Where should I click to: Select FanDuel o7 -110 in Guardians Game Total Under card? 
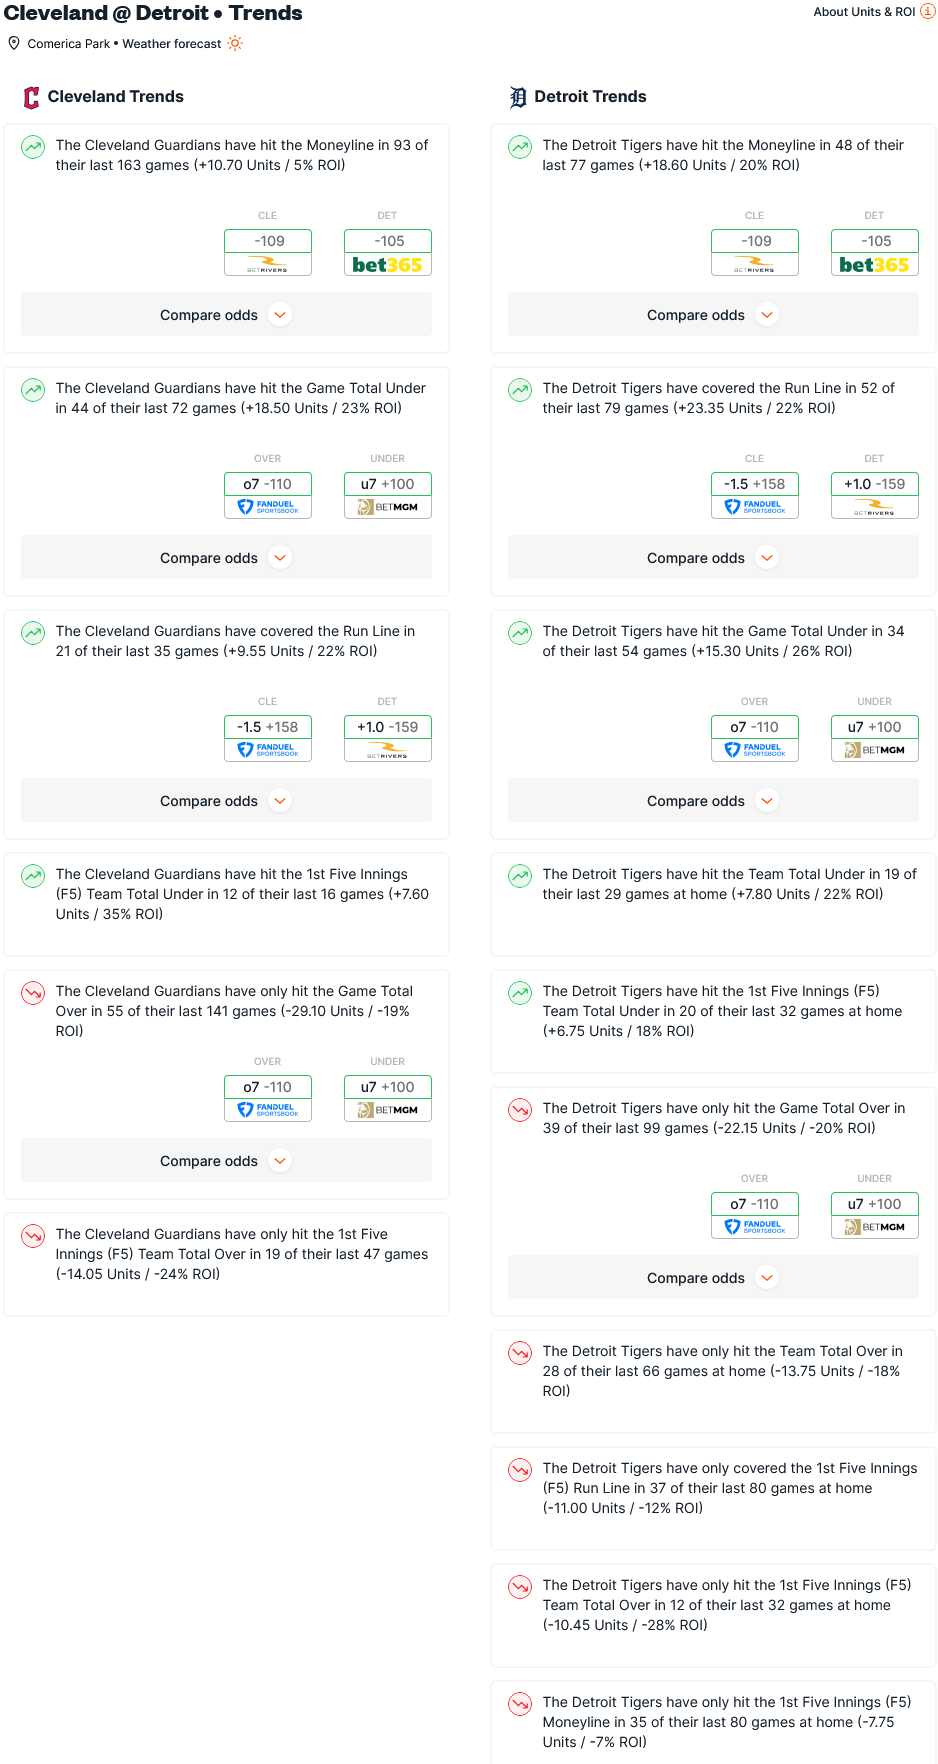tap(268, 495)
